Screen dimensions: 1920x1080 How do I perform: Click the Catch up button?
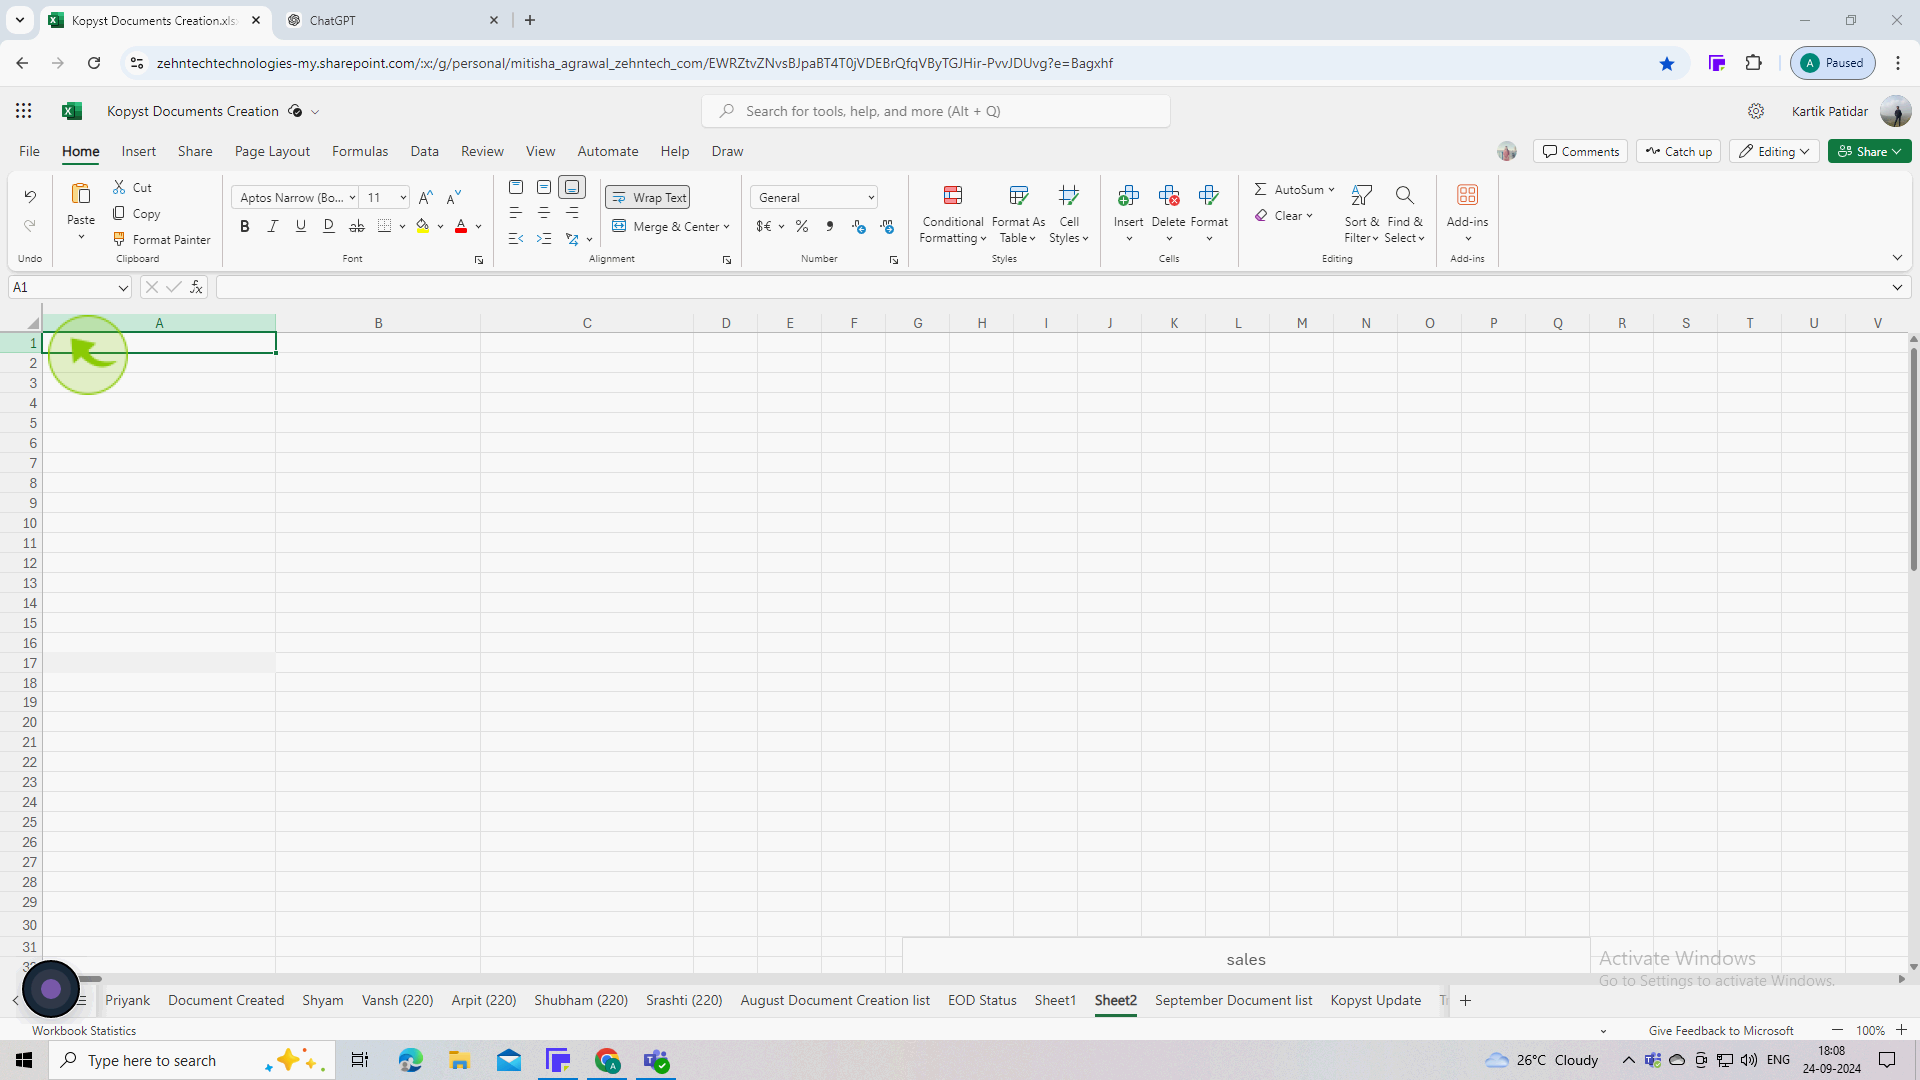click(1678, 151)
